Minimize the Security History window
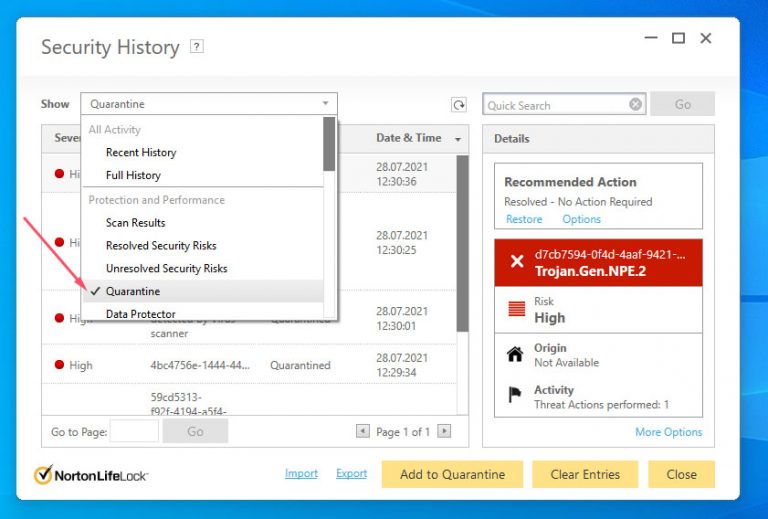768x519 pixels. tap(651, 38)
